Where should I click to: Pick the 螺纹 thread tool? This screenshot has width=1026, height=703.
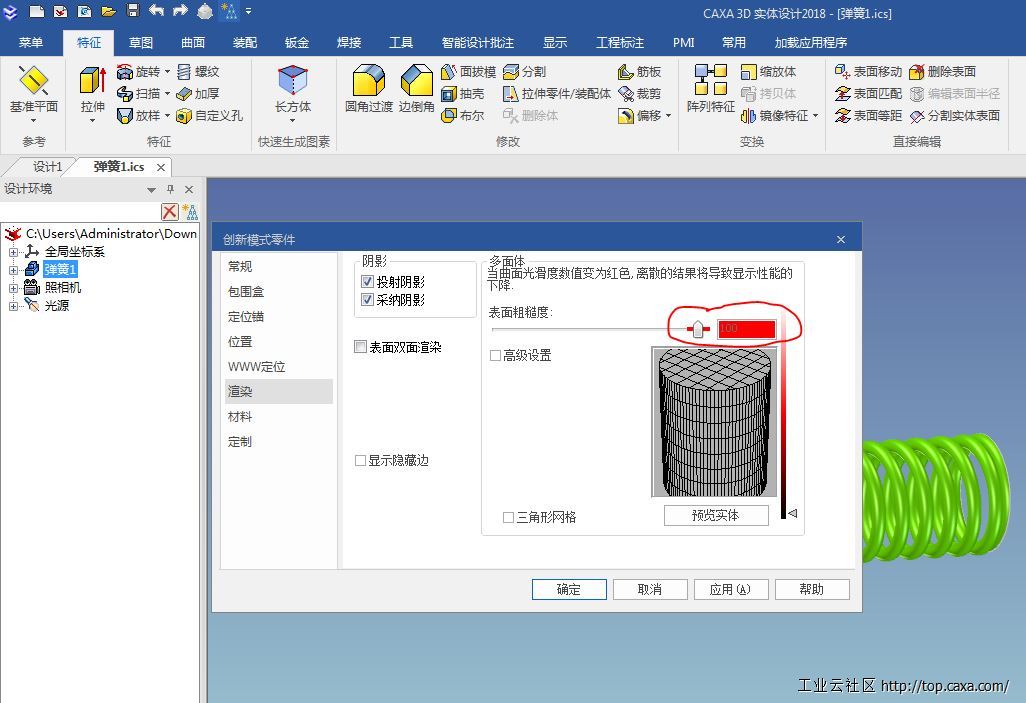[198, 71]
